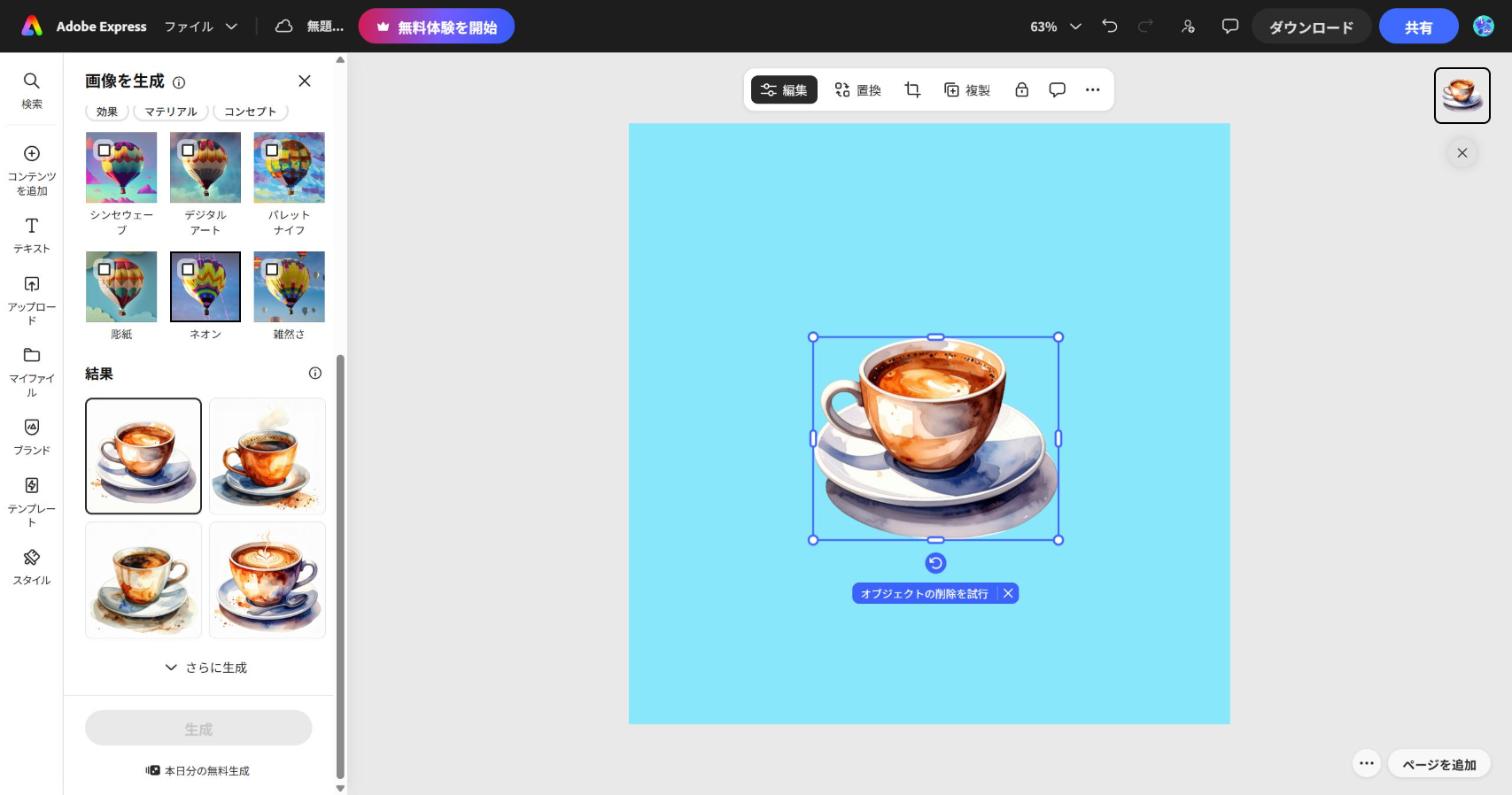This screenshot has height=795, width=1512.
Task: Open the スタイル style panel
Action: [x=31, y=566]
